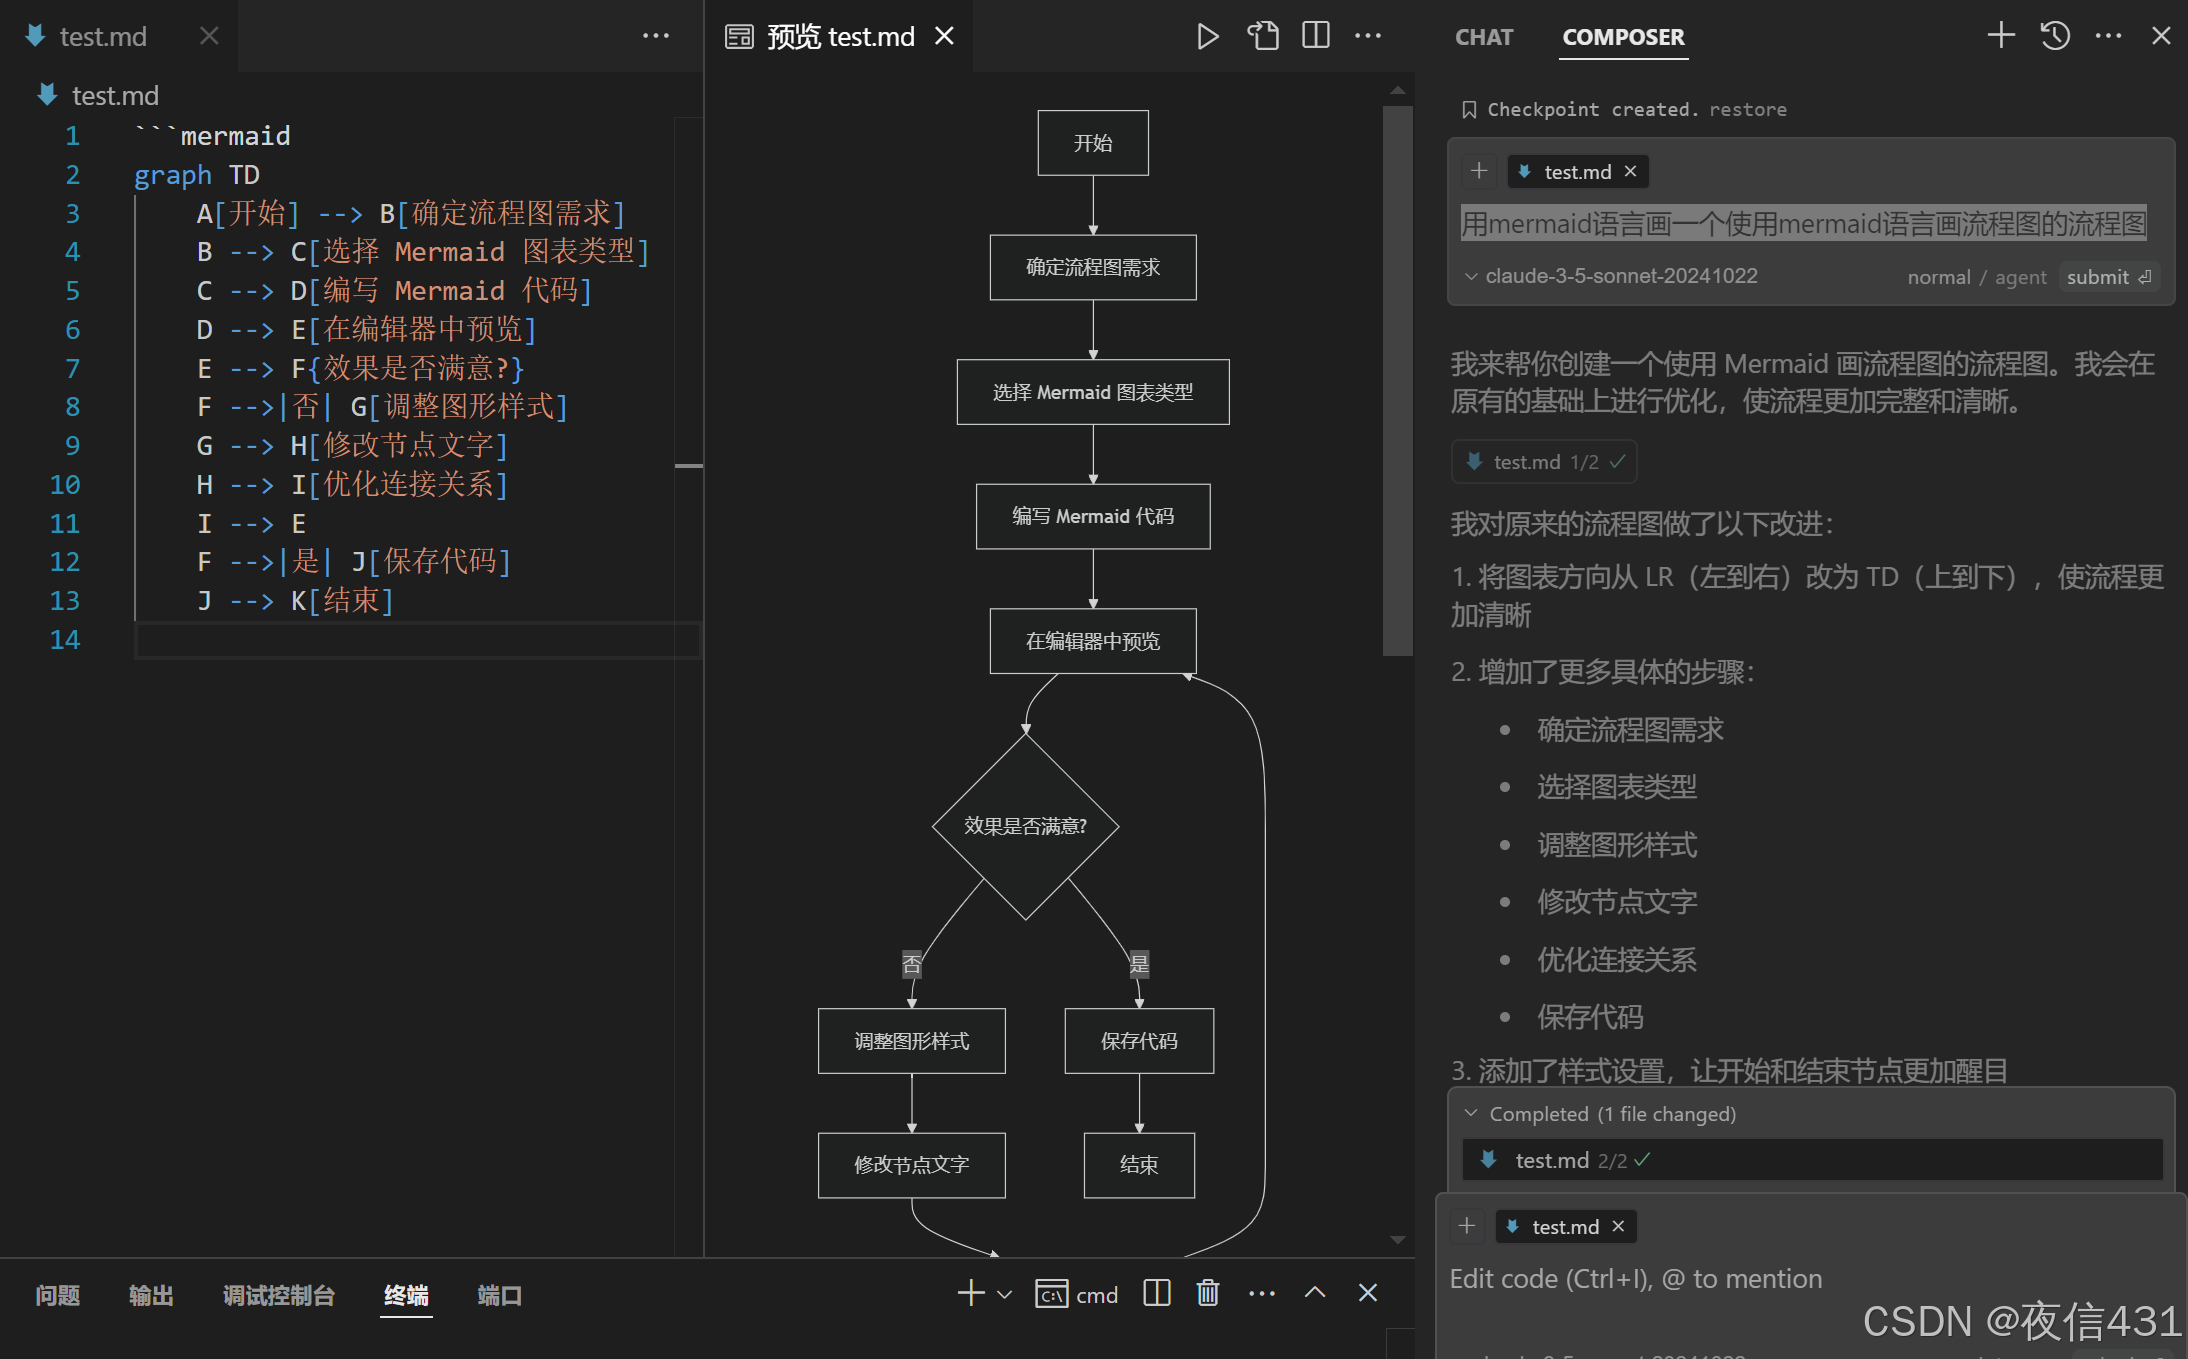Click the show source file icon

1263,37
